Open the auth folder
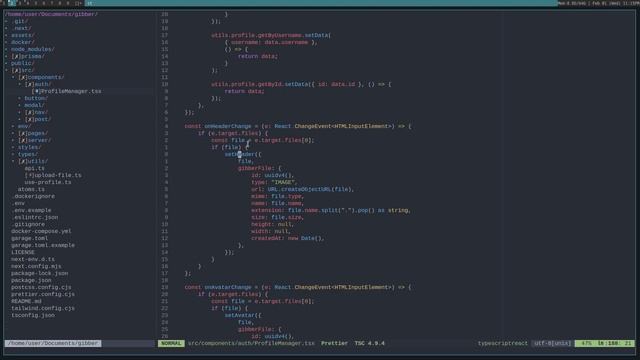640x360 pixels. click(42, 84)
